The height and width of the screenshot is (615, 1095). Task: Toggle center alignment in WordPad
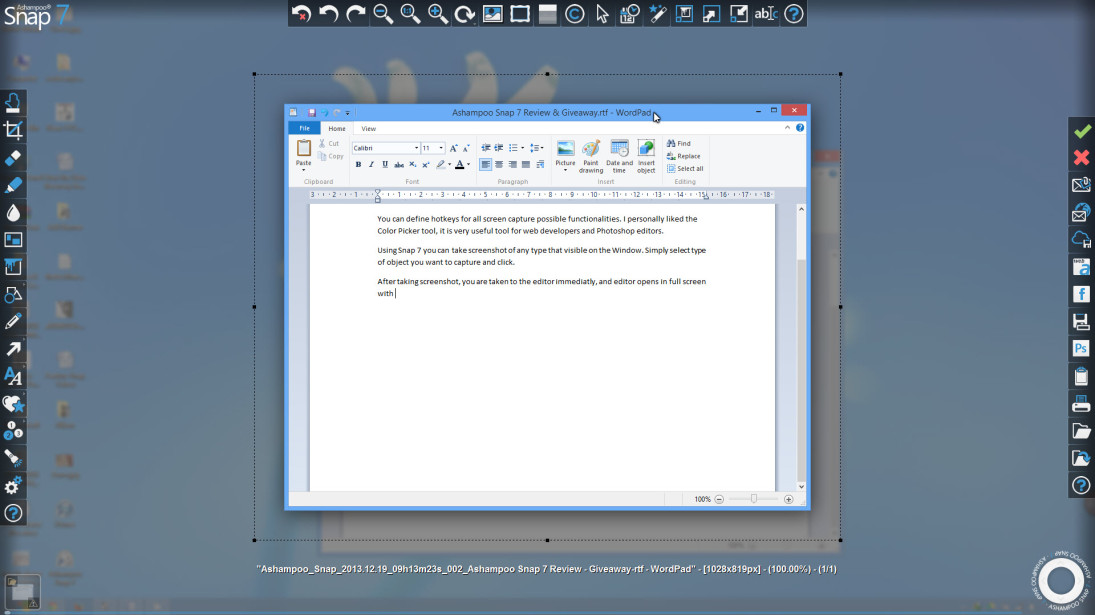tap(499, 165)
